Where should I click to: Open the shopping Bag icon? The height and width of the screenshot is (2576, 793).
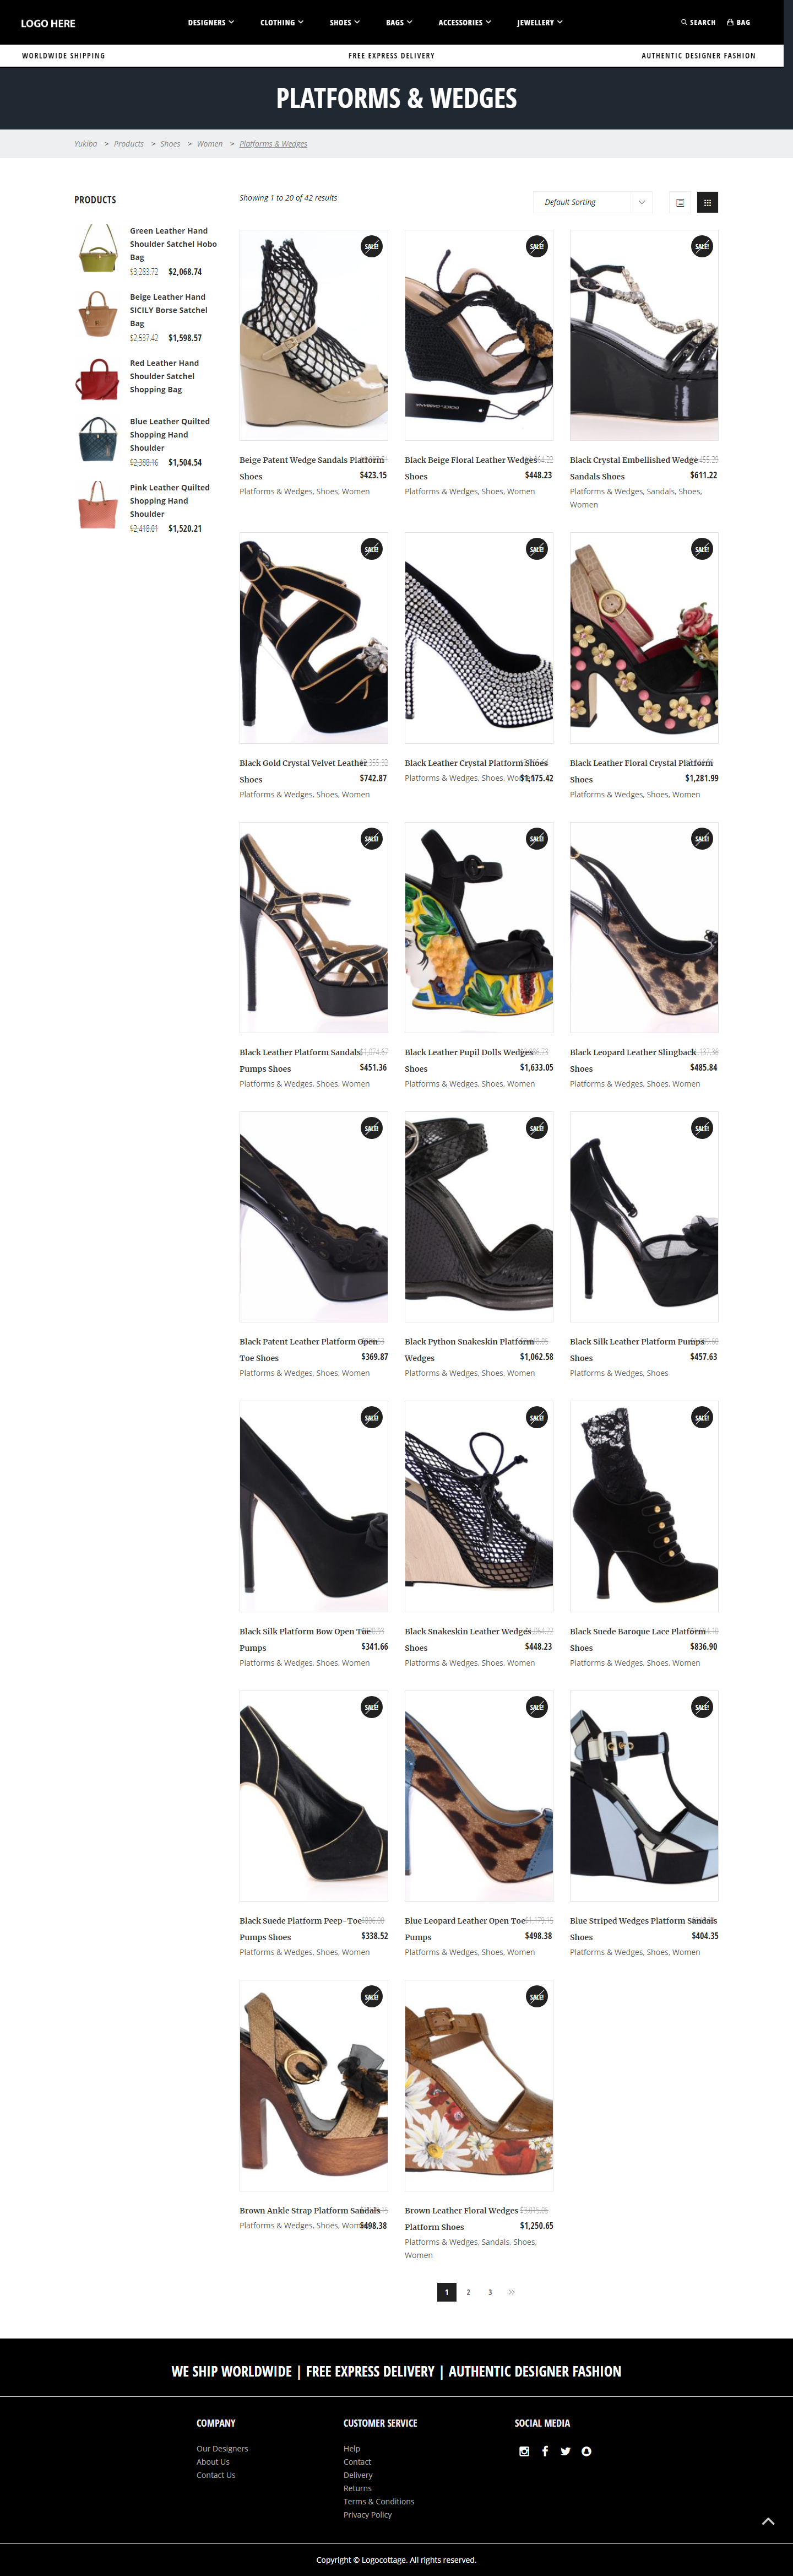click(730, 22)
